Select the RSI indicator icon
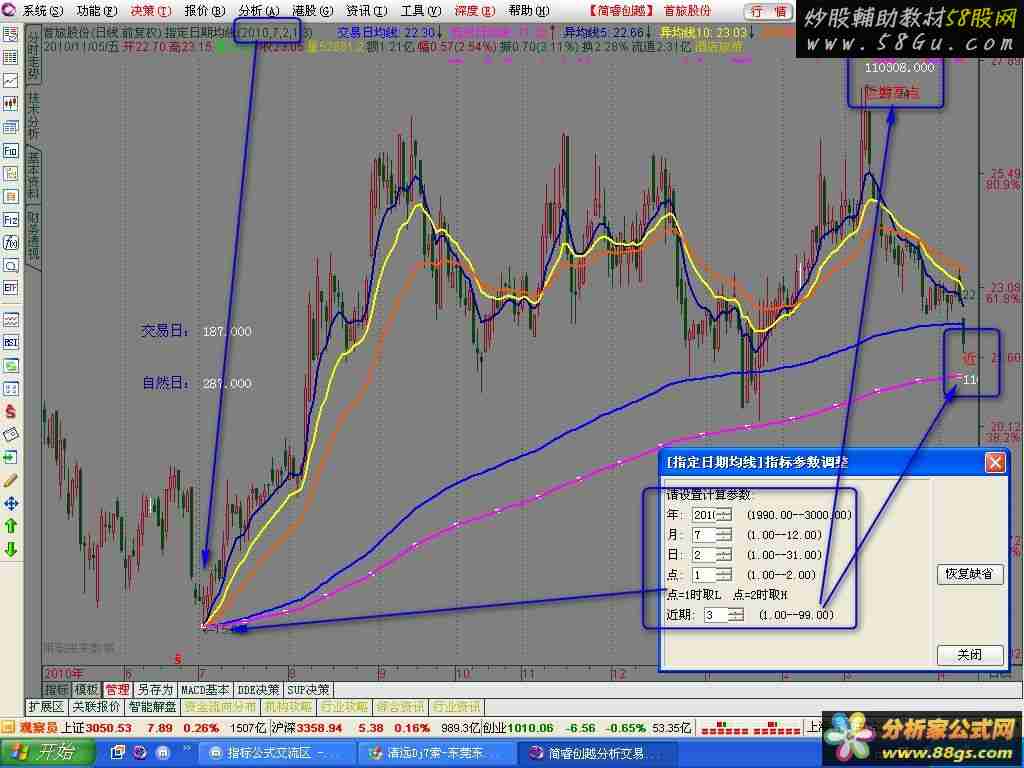Viewport: 1024px width, 768px height. tap(10, 342)
